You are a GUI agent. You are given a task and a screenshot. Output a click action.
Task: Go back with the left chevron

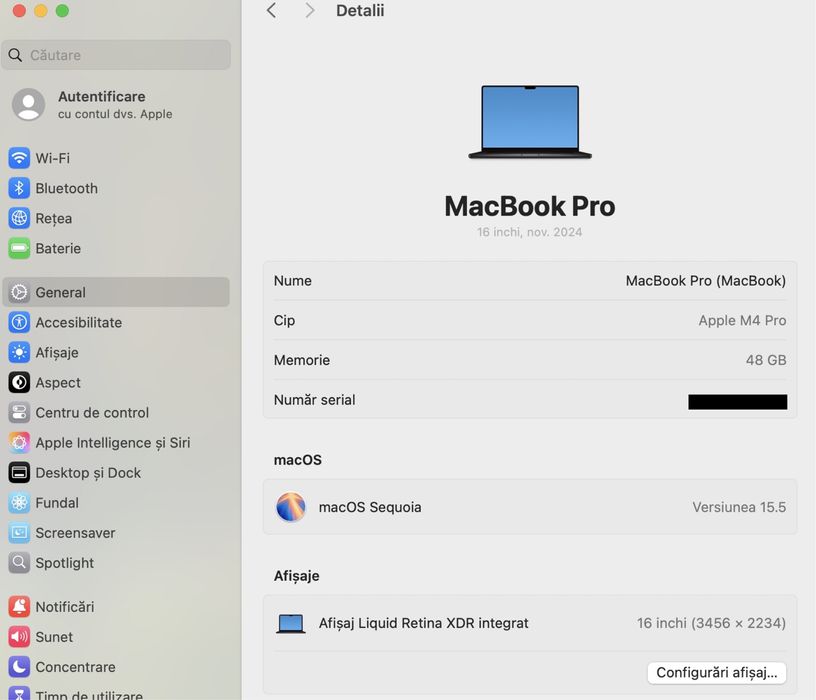[x=271, y=10]
